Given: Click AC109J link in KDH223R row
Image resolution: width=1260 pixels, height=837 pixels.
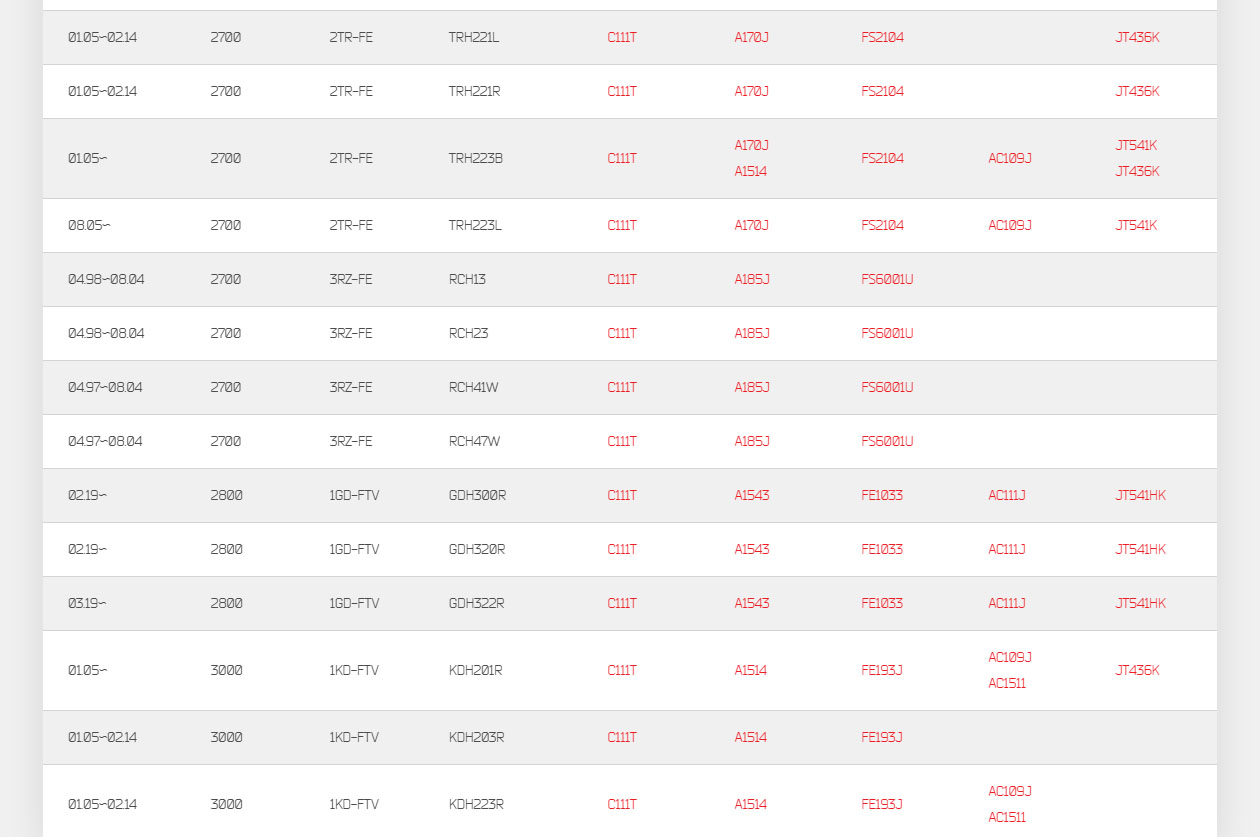Looking at the screenshot, I should coord(1010,792).
